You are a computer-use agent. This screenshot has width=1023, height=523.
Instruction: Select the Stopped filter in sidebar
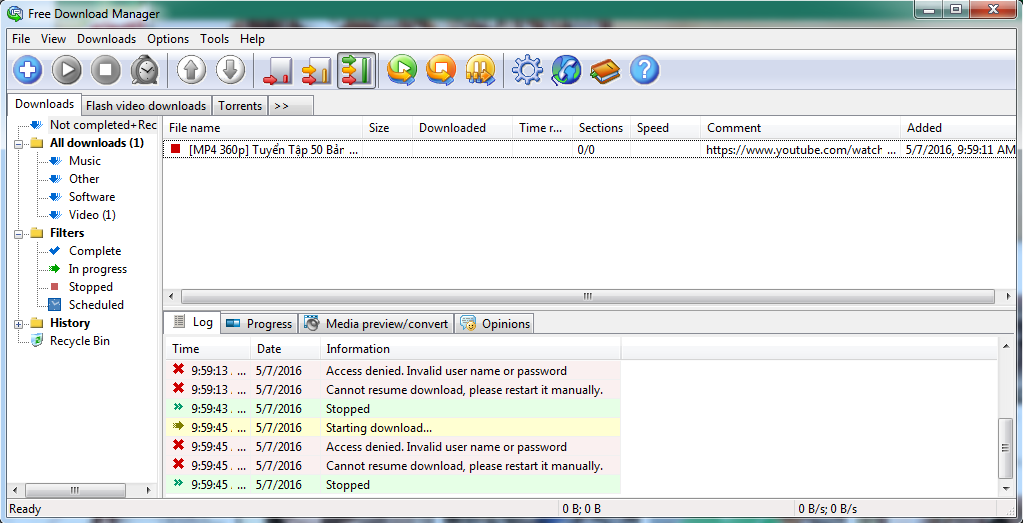[90, 287]
